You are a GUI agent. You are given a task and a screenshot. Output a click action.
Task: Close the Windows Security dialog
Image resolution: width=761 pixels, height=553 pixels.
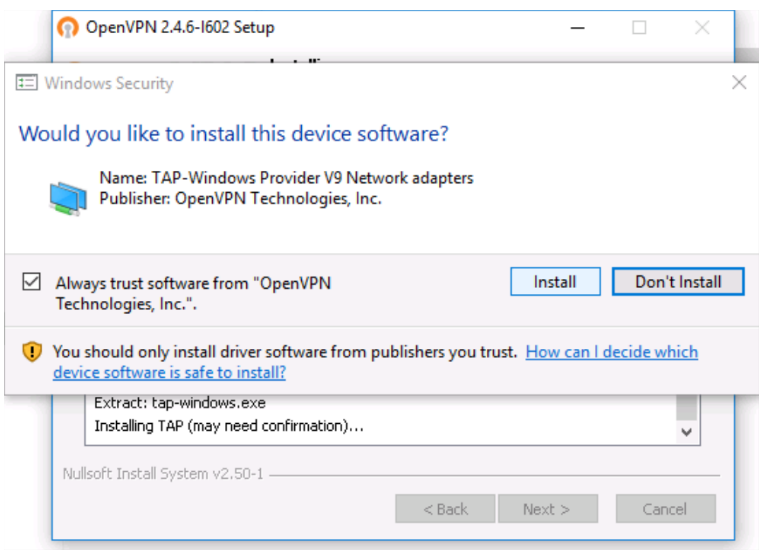click(739, 83)
